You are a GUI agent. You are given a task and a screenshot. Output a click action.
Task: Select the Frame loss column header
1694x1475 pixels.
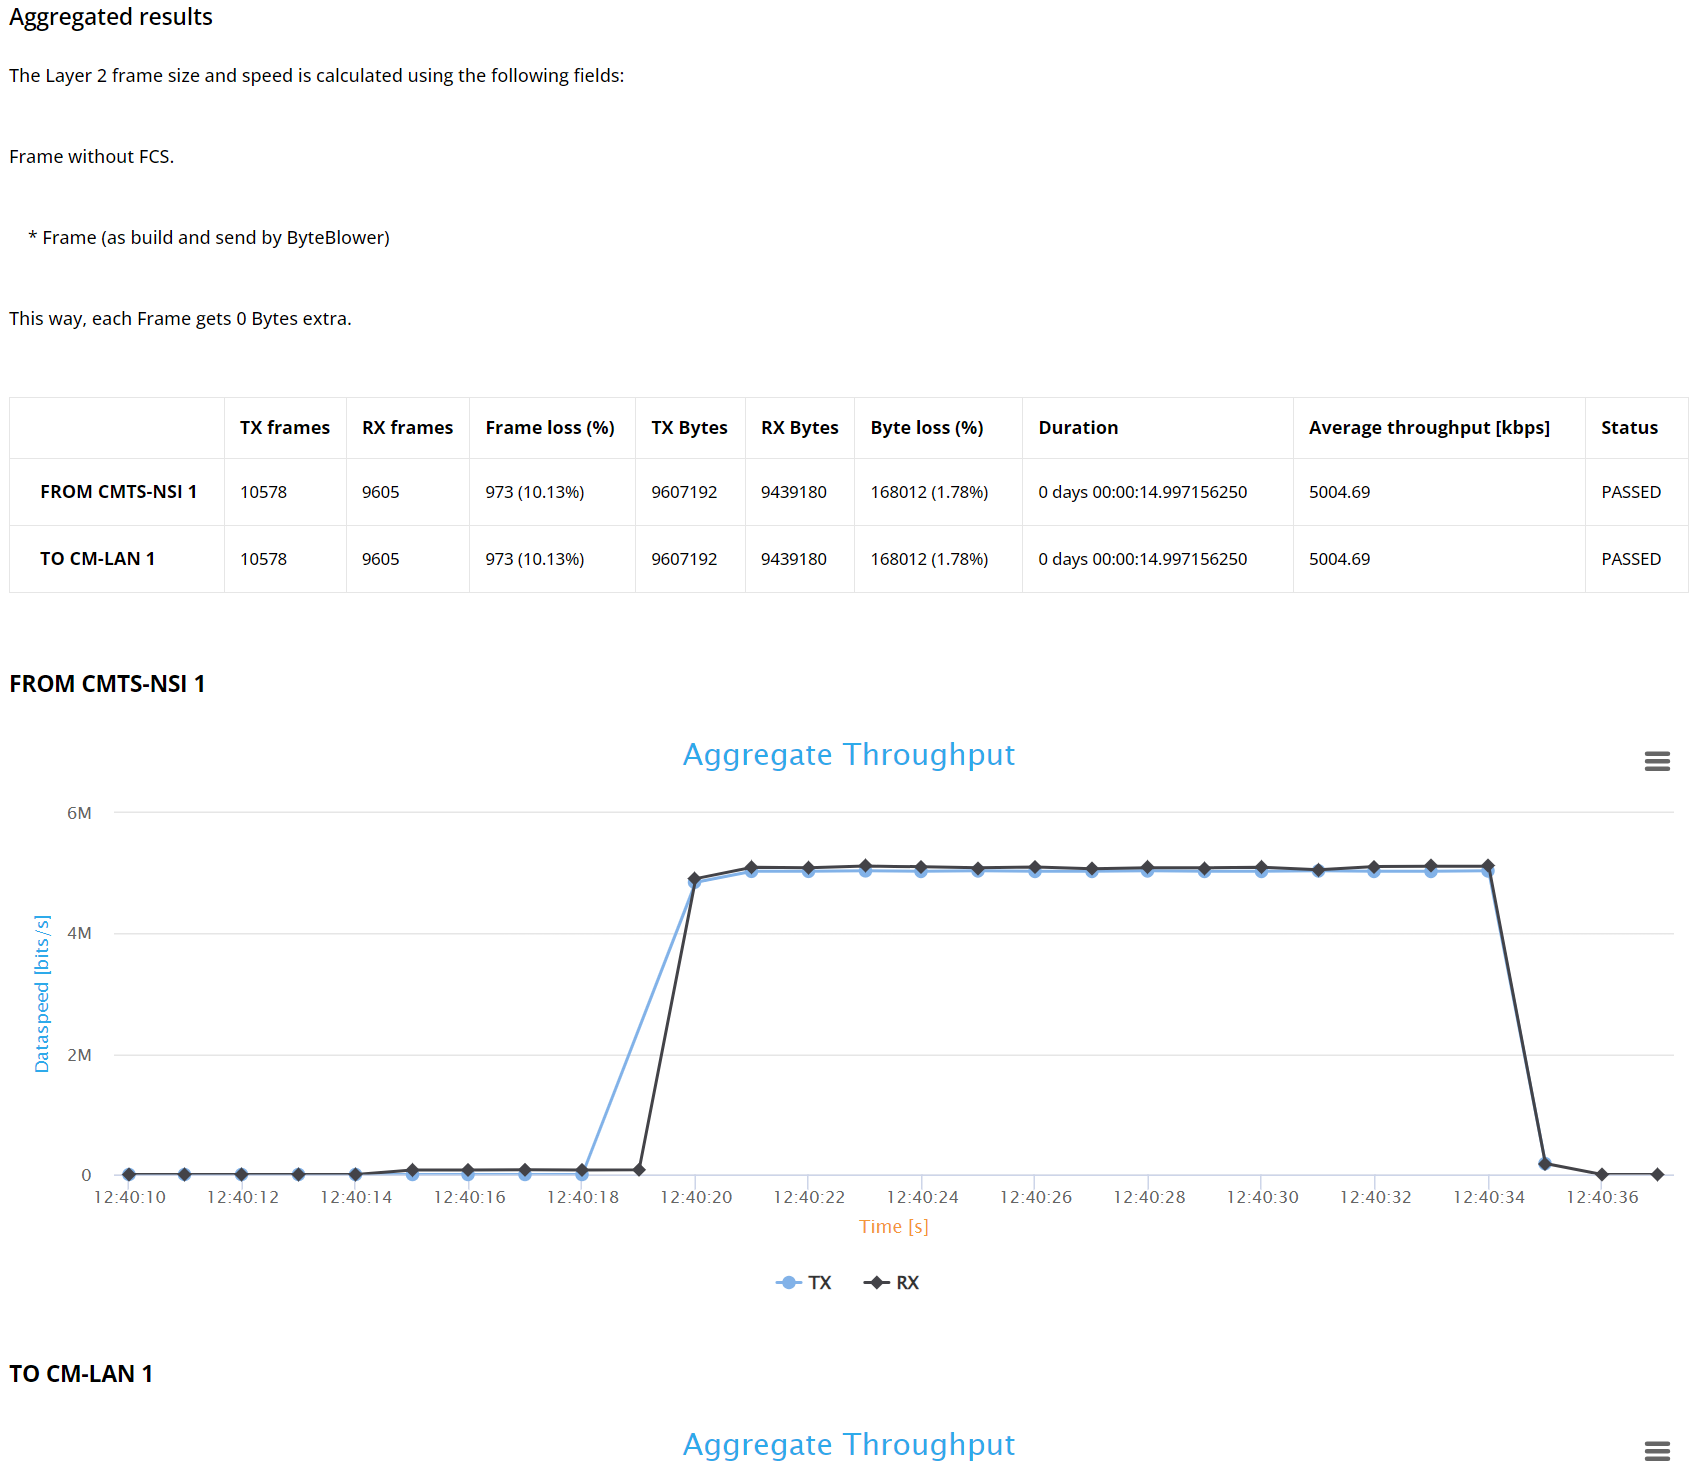tap(552, 427)
